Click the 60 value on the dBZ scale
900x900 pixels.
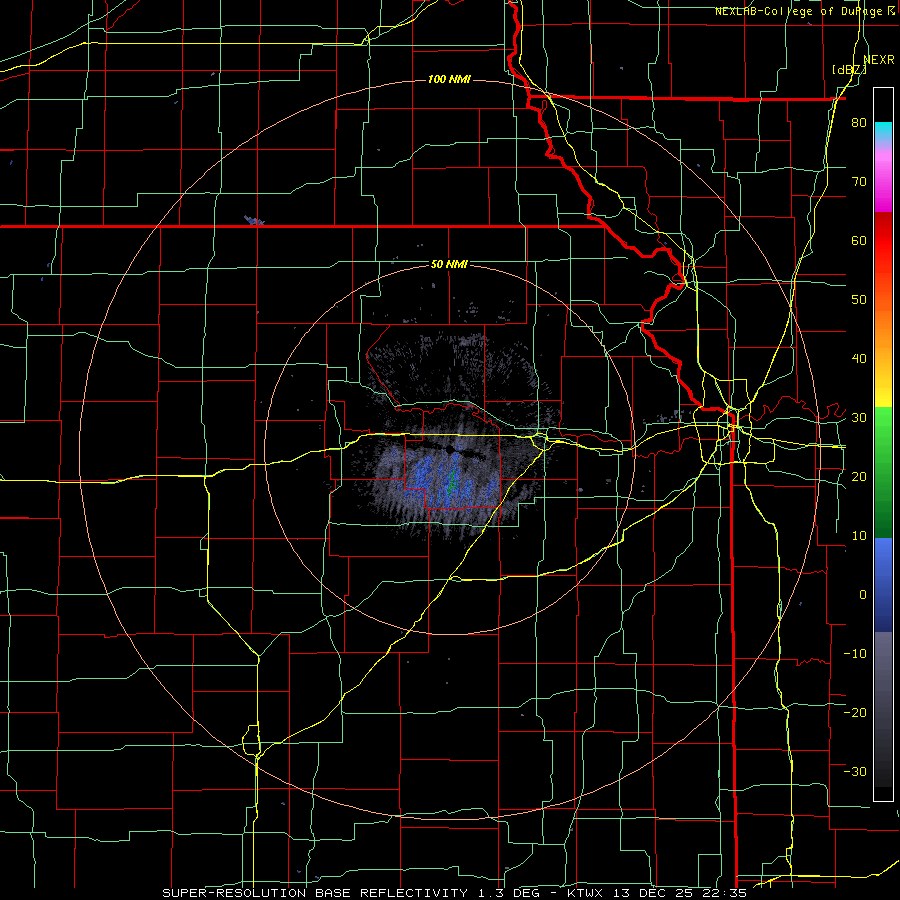859,240
